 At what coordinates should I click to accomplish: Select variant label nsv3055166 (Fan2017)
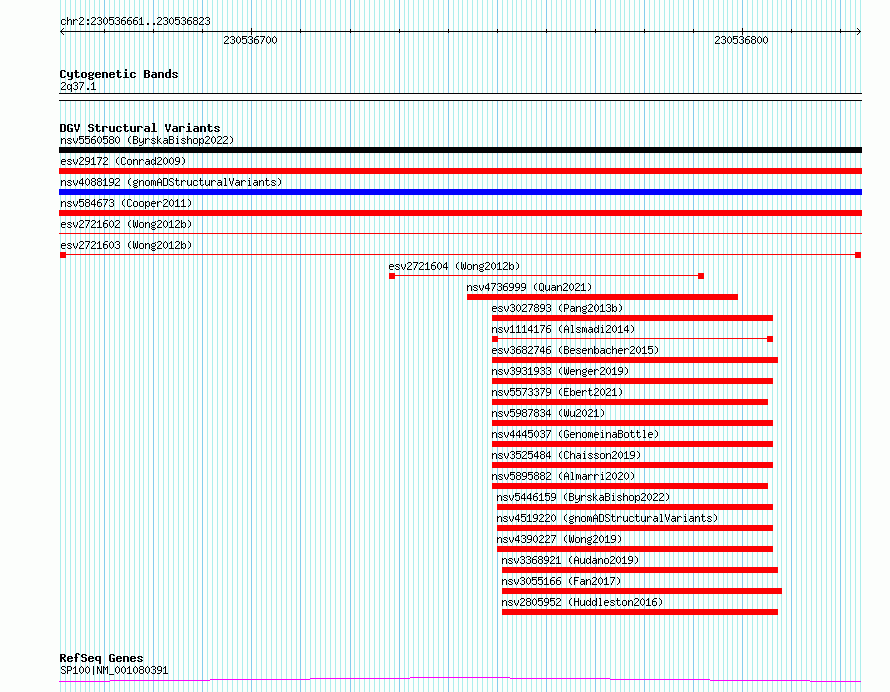561,581
